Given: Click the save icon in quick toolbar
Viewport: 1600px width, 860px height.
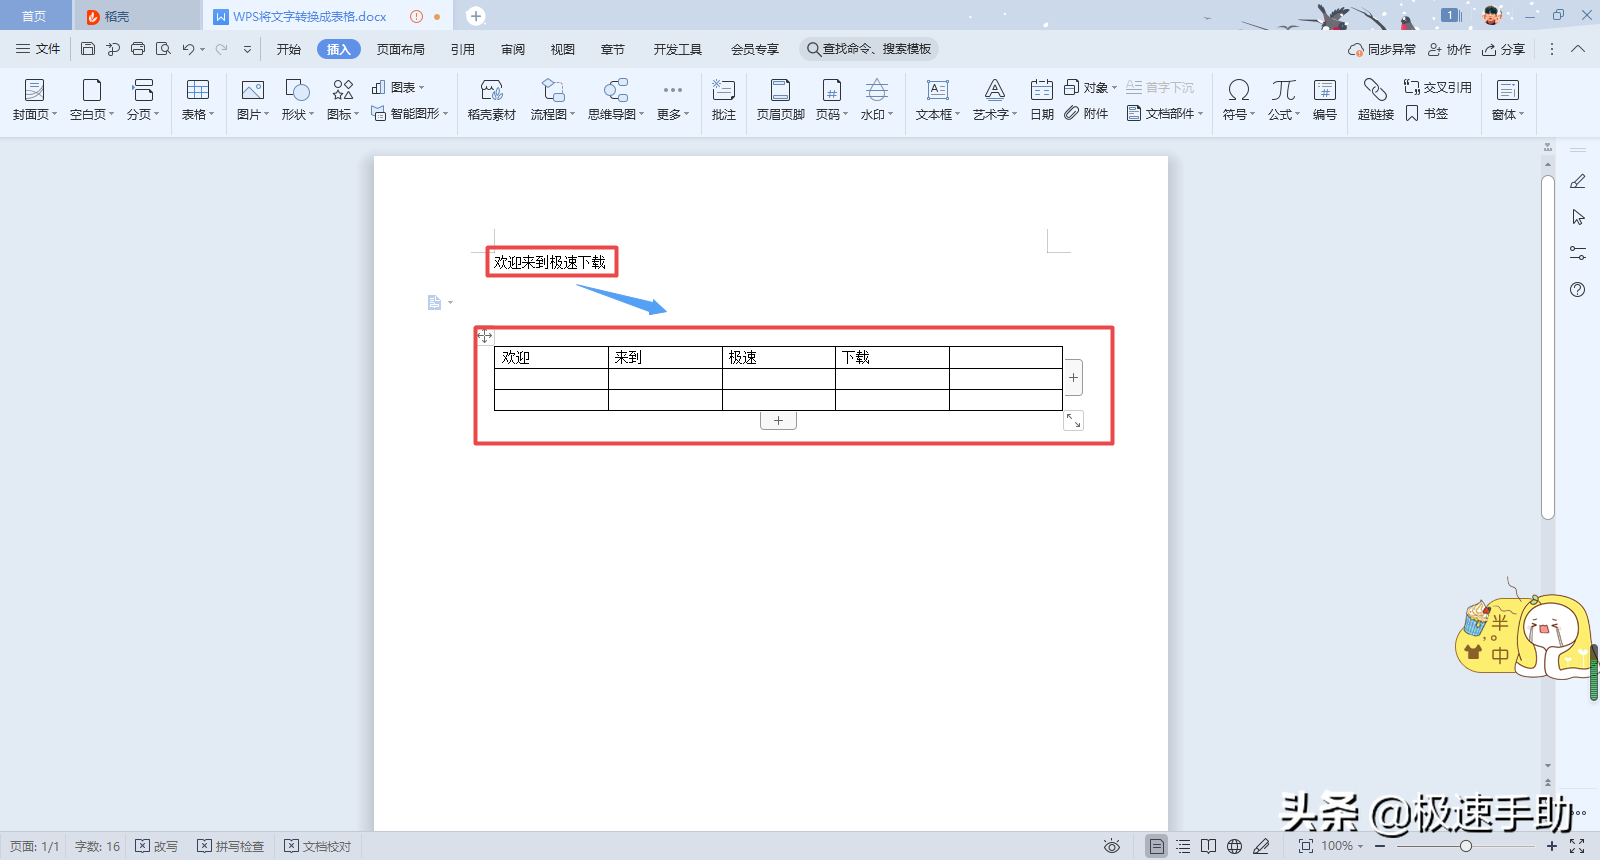Looking at the screenshot, I should pos(88,49).
